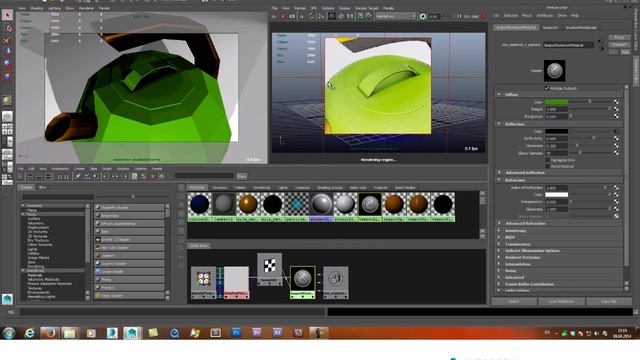Open Firefox from the Windows taskbar

[50, 333]
